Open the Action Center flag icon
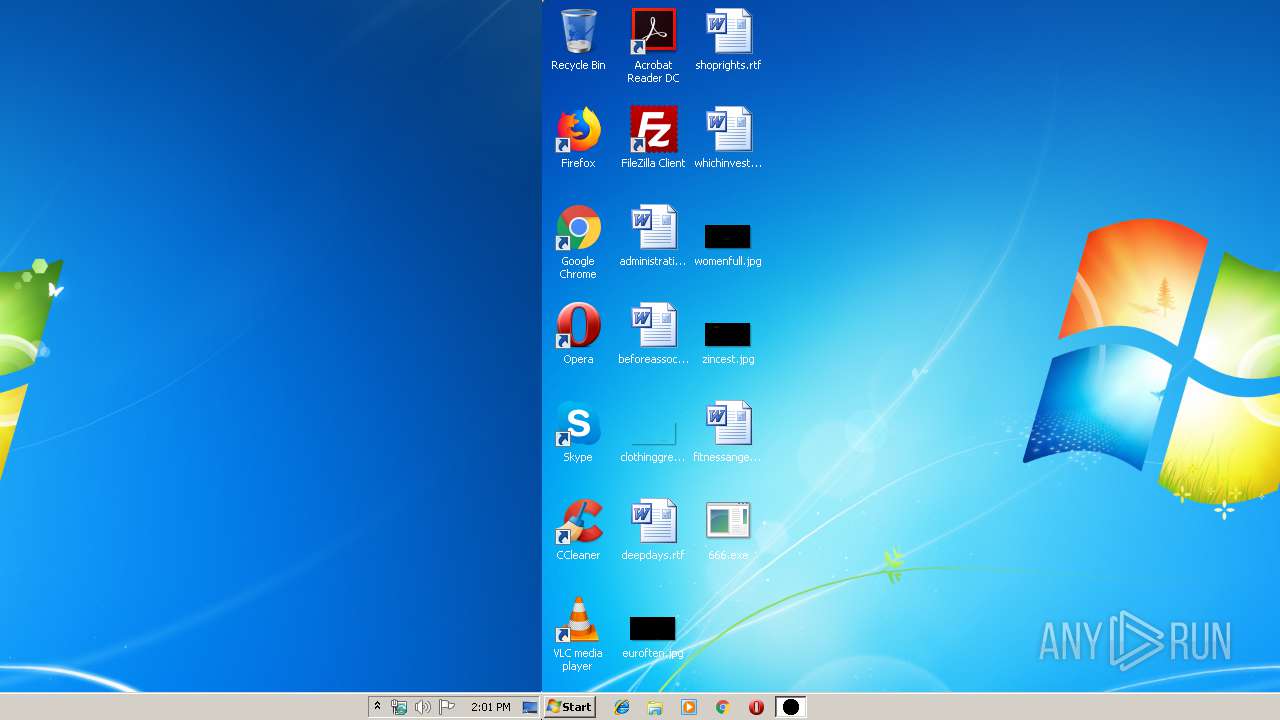The width and height of the screenshot is (1280, 720). click(447, 707)
